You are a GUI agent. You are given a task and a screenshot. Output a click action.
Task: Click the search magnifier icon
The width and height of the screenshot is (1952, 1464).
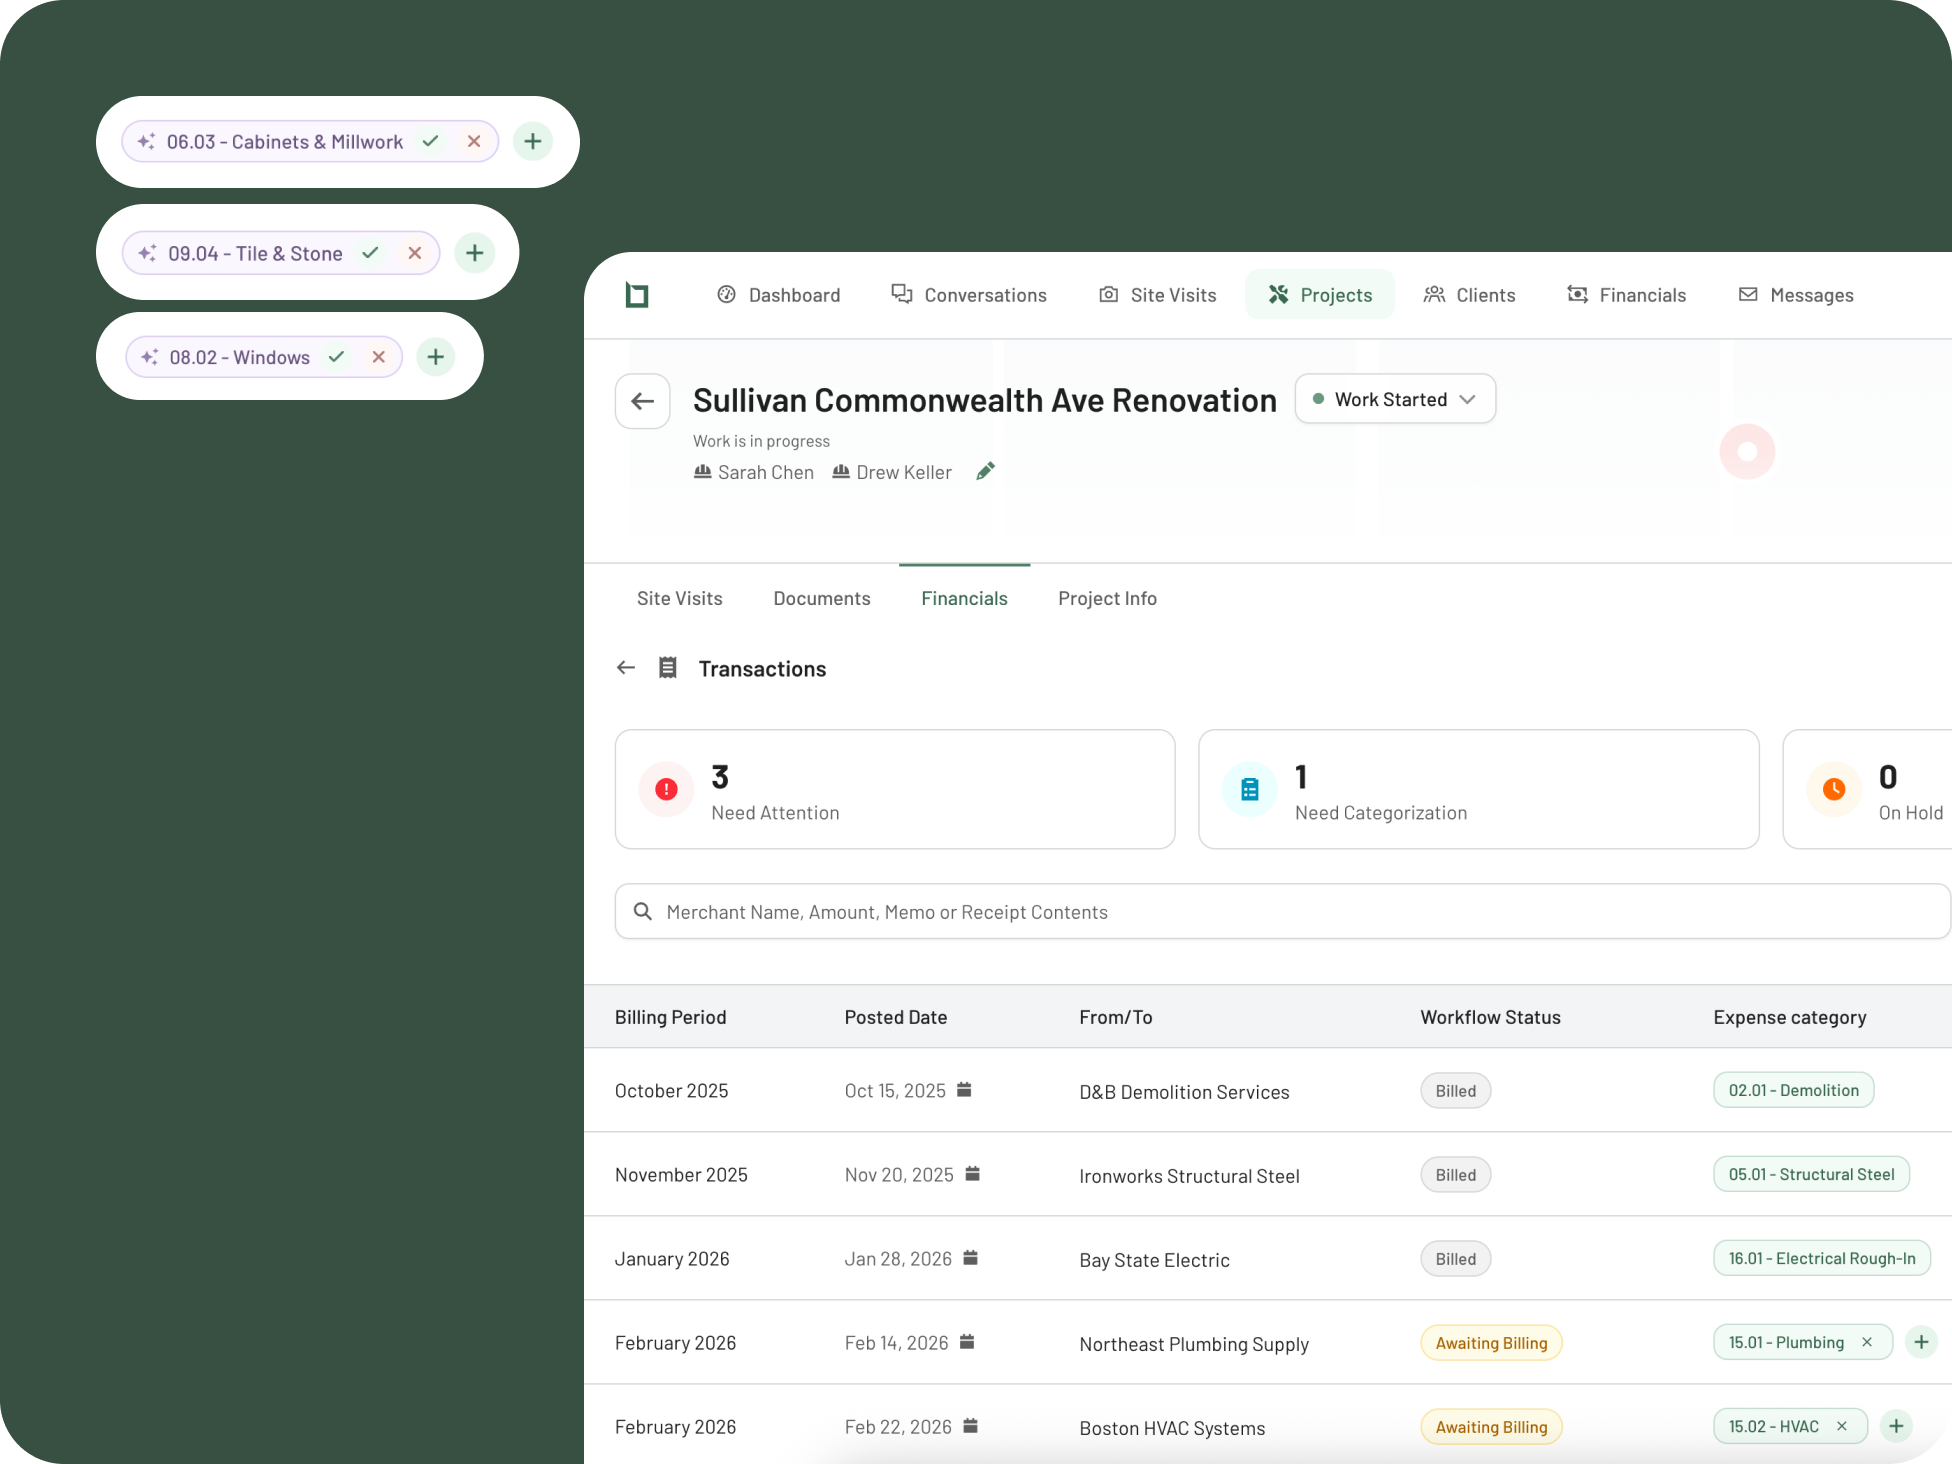[x=643, y=911]
